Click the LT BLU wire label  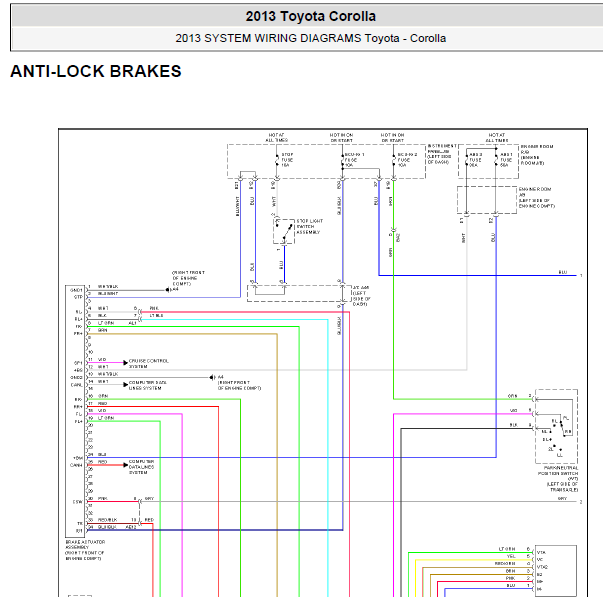[x=157, y=315]
